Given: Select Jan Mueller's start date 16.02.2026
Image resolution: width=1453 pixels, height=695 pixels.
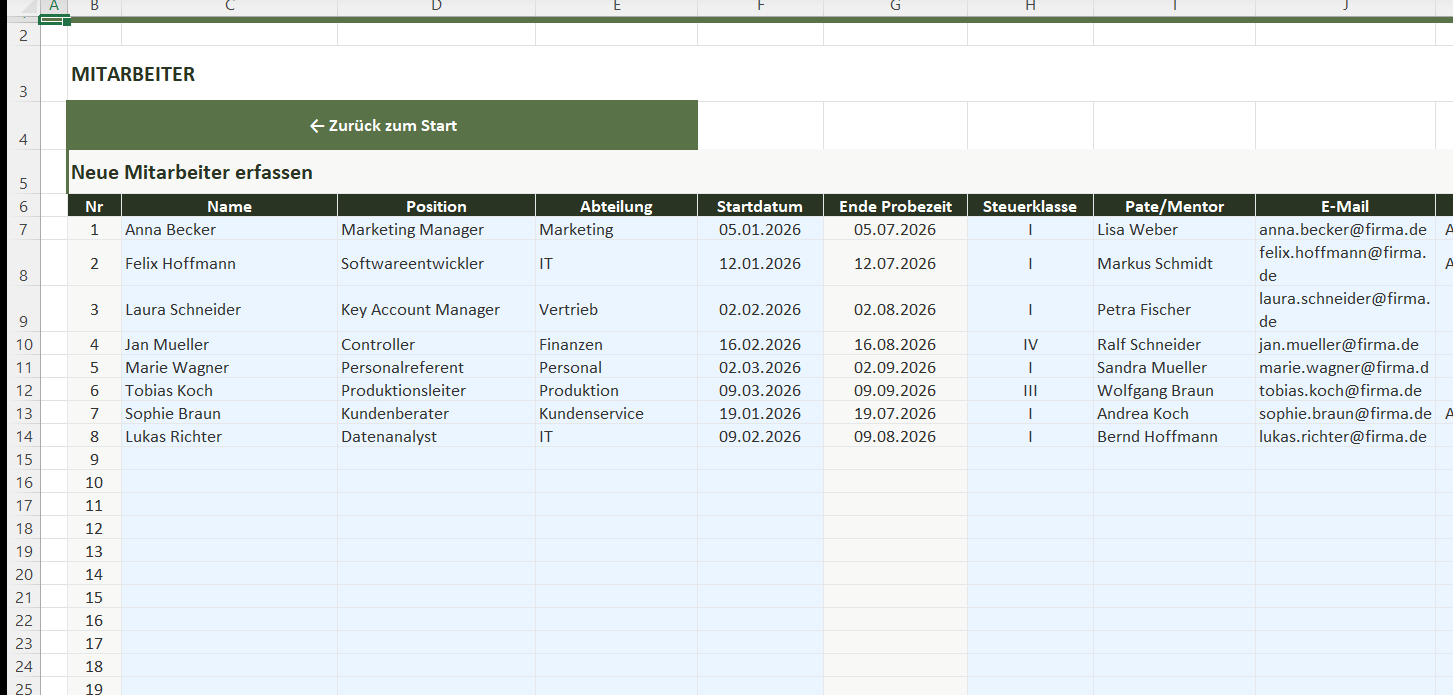Looking at the screenshot, I should (760, 345).
